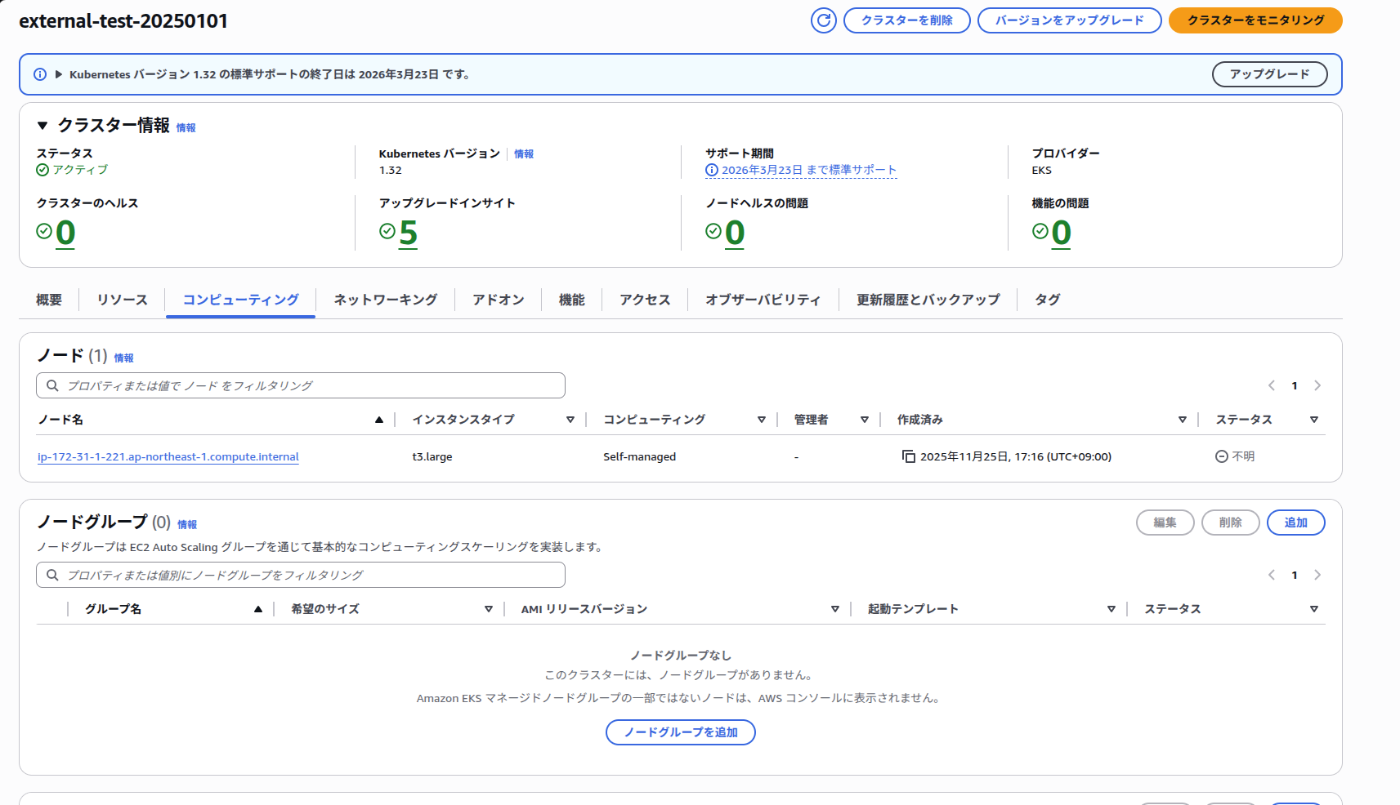Image resolution: width=1400 pixels, height=805 pixels.
Task: Click the 不明 status icon for the node
Action: pos(1221,456)
